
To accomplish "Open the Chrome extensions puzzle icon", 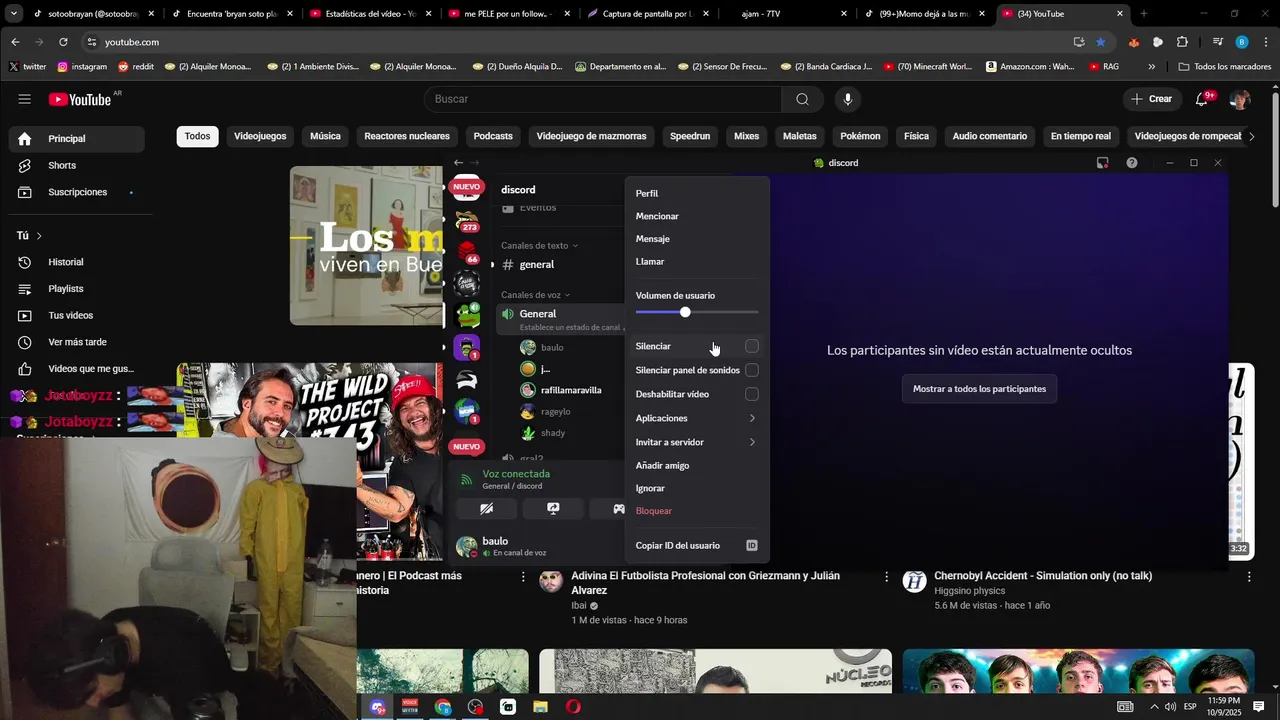I will point(1182,42).
